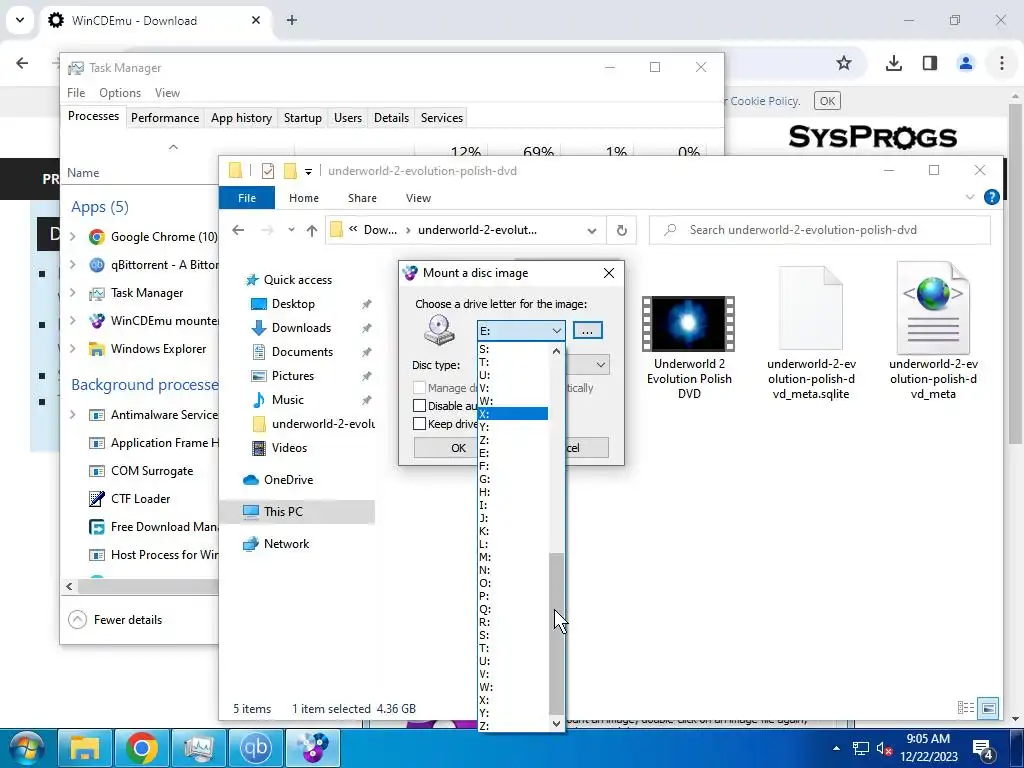
Task: Open the Services tab in Task Manager
Action: click(x=441, y=118)
